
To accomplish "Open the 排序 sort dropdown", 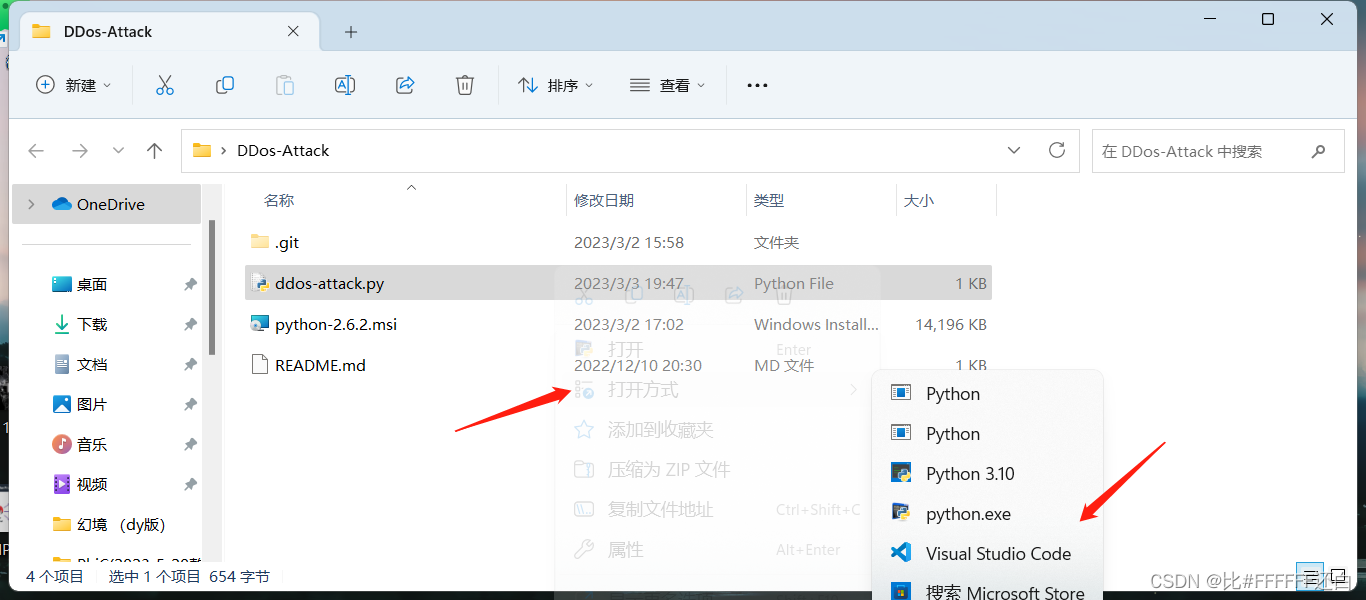I will [556, 85].
